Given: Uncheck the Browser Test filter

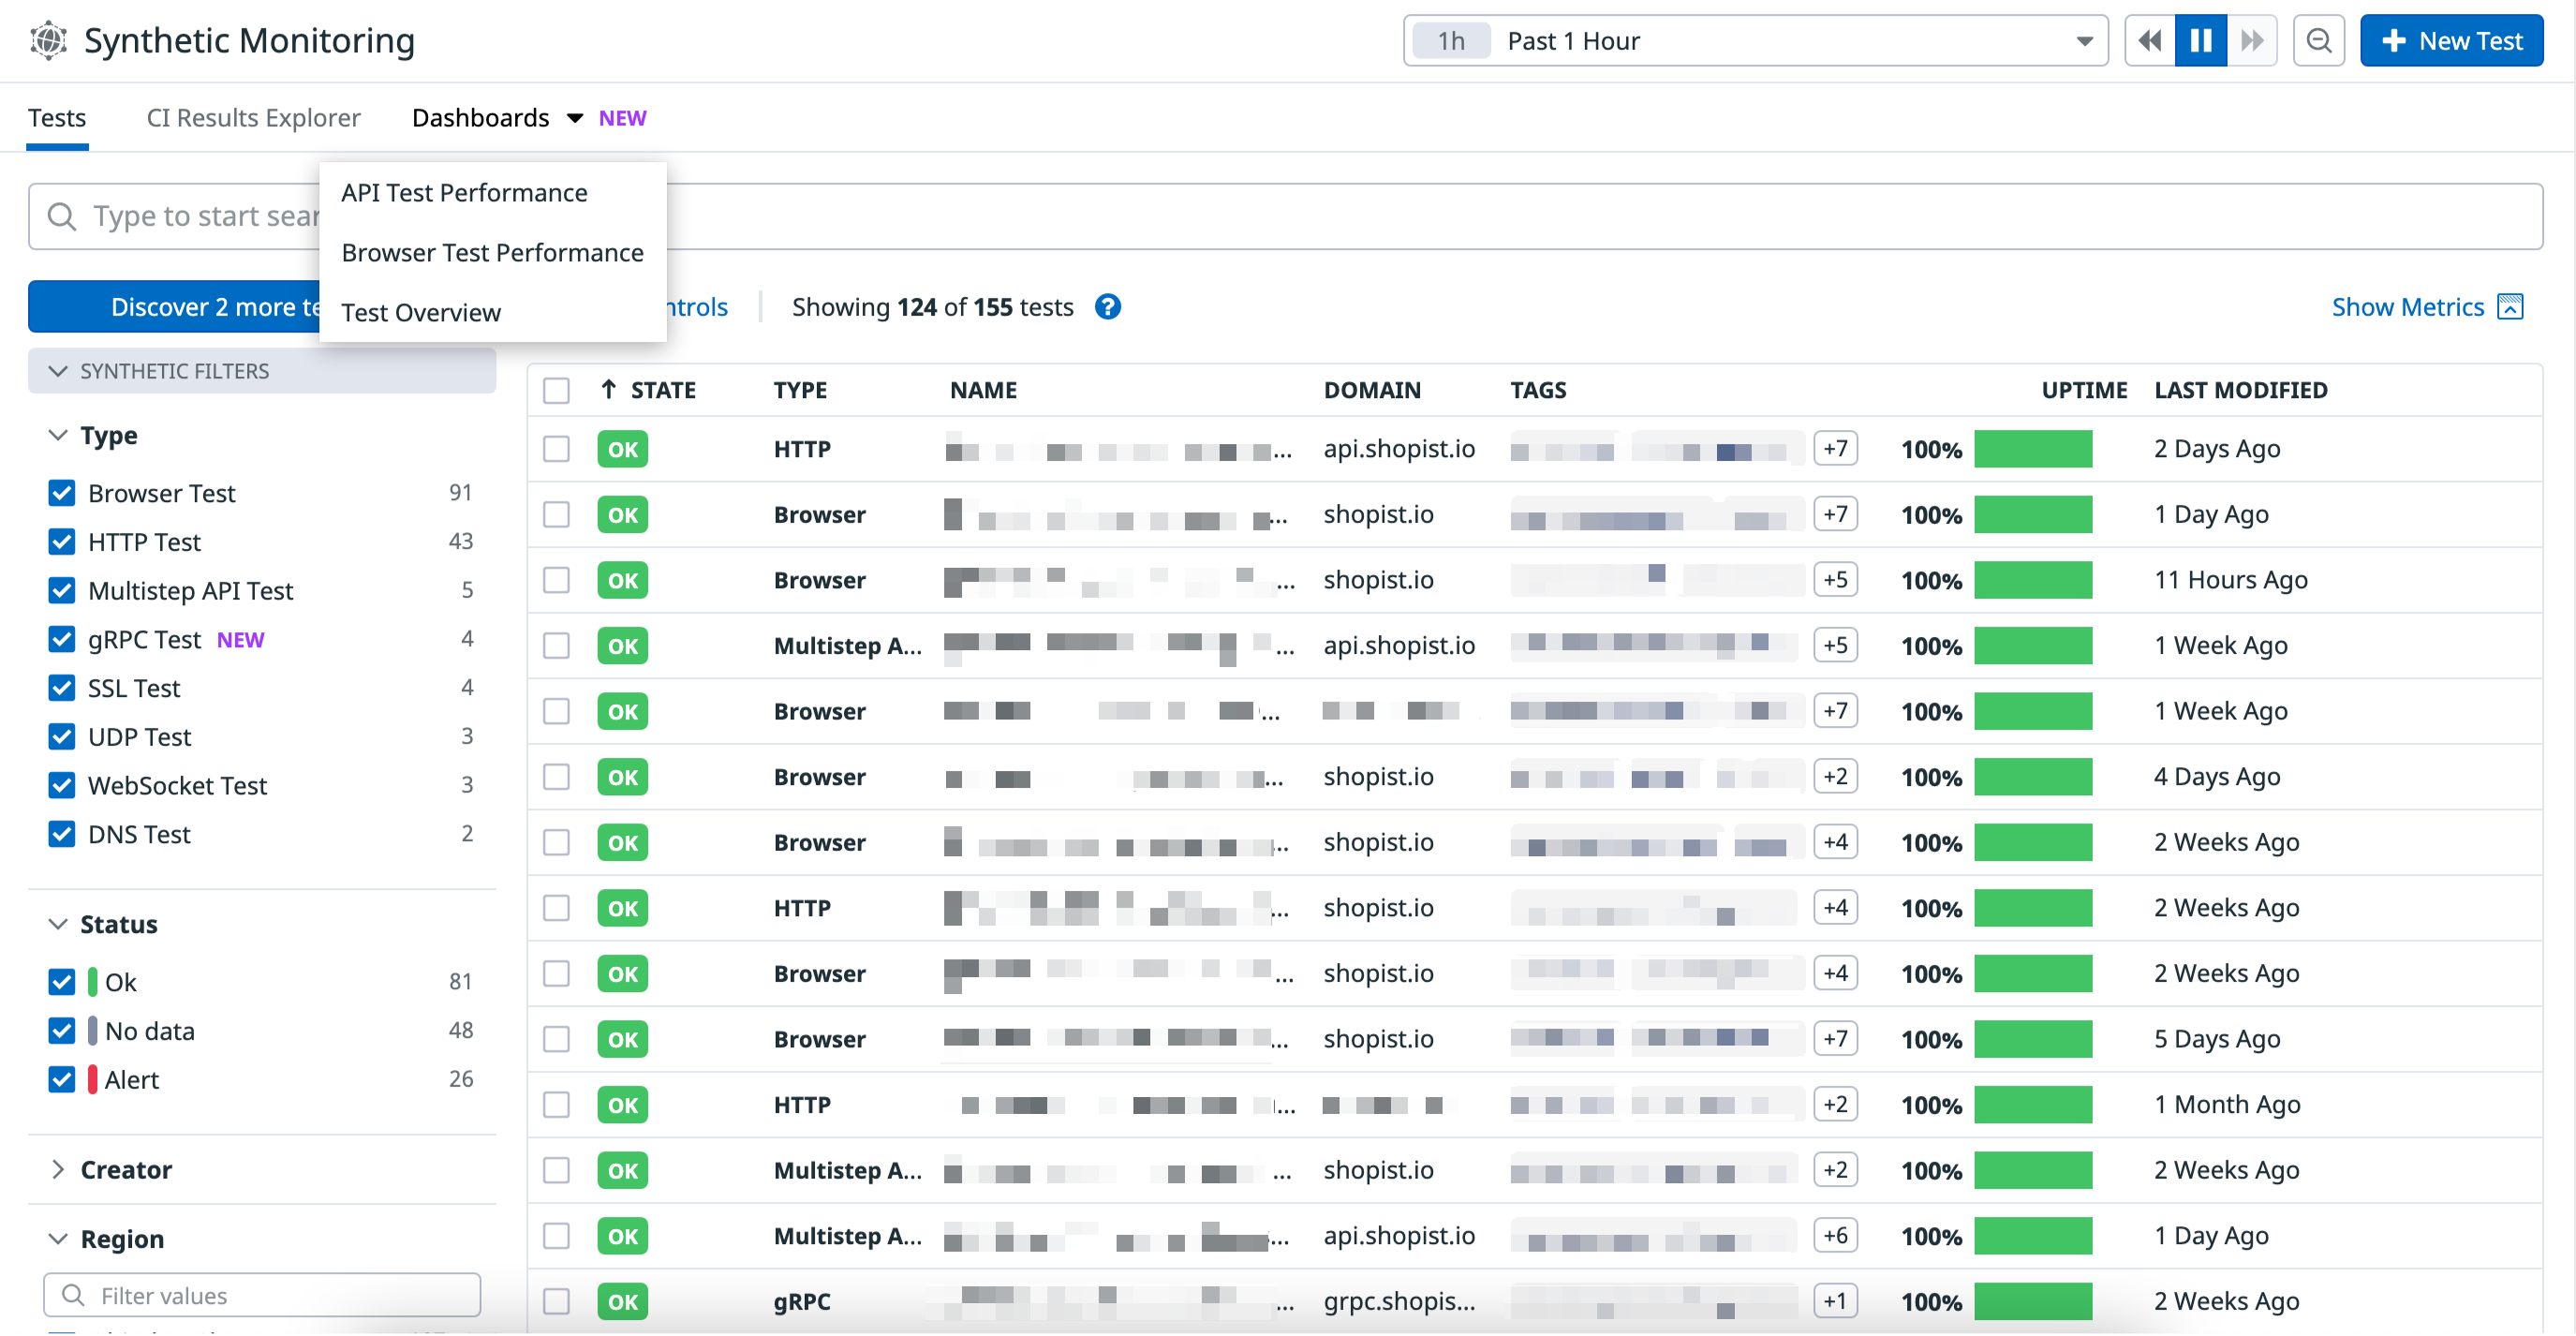Looking at the screenshot, I should tap(62, 493).
